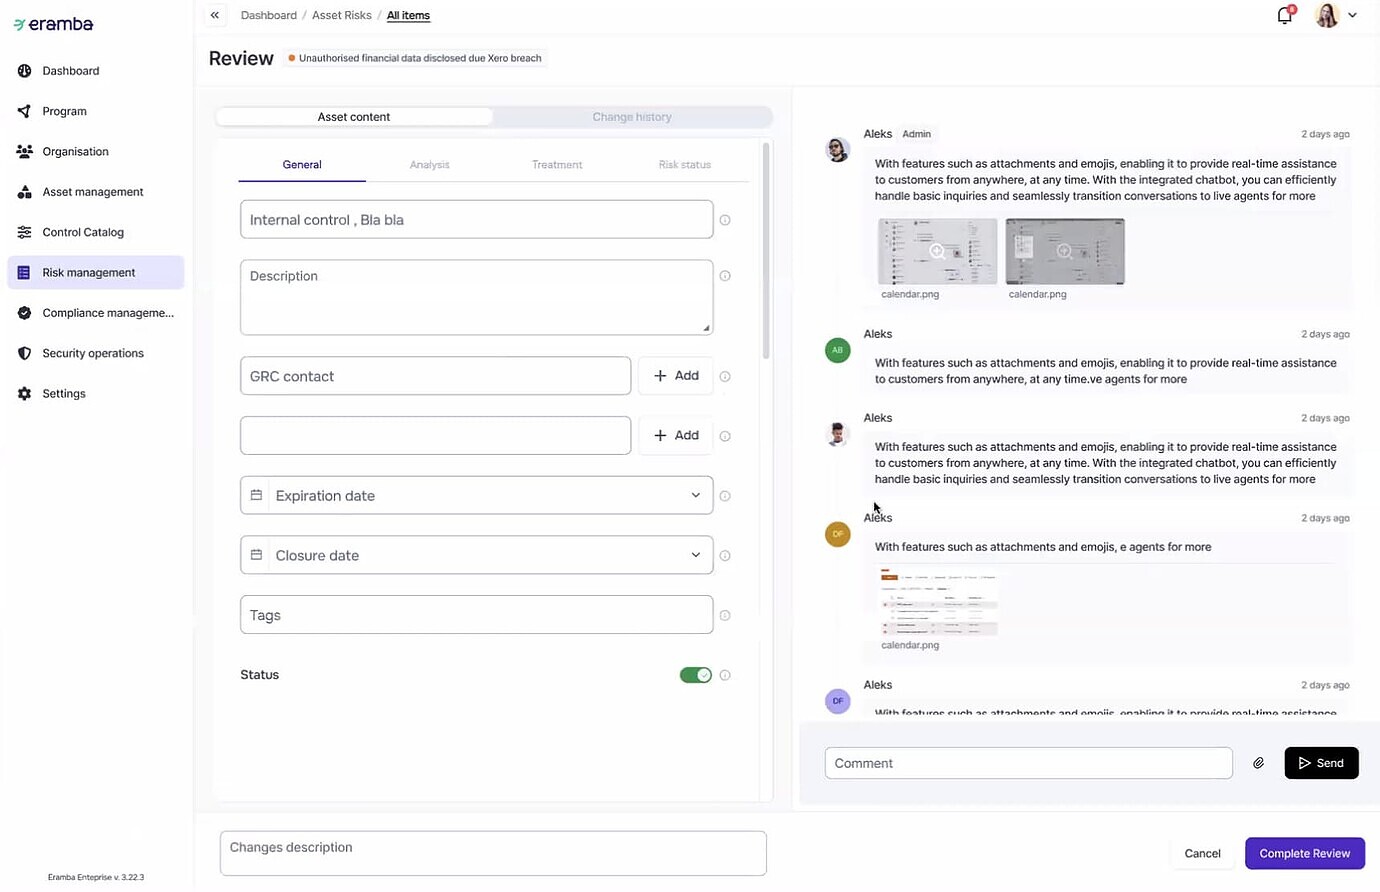Switch to the Analysis tab
Screen dimensions: 1380x892
click(429, 164)
